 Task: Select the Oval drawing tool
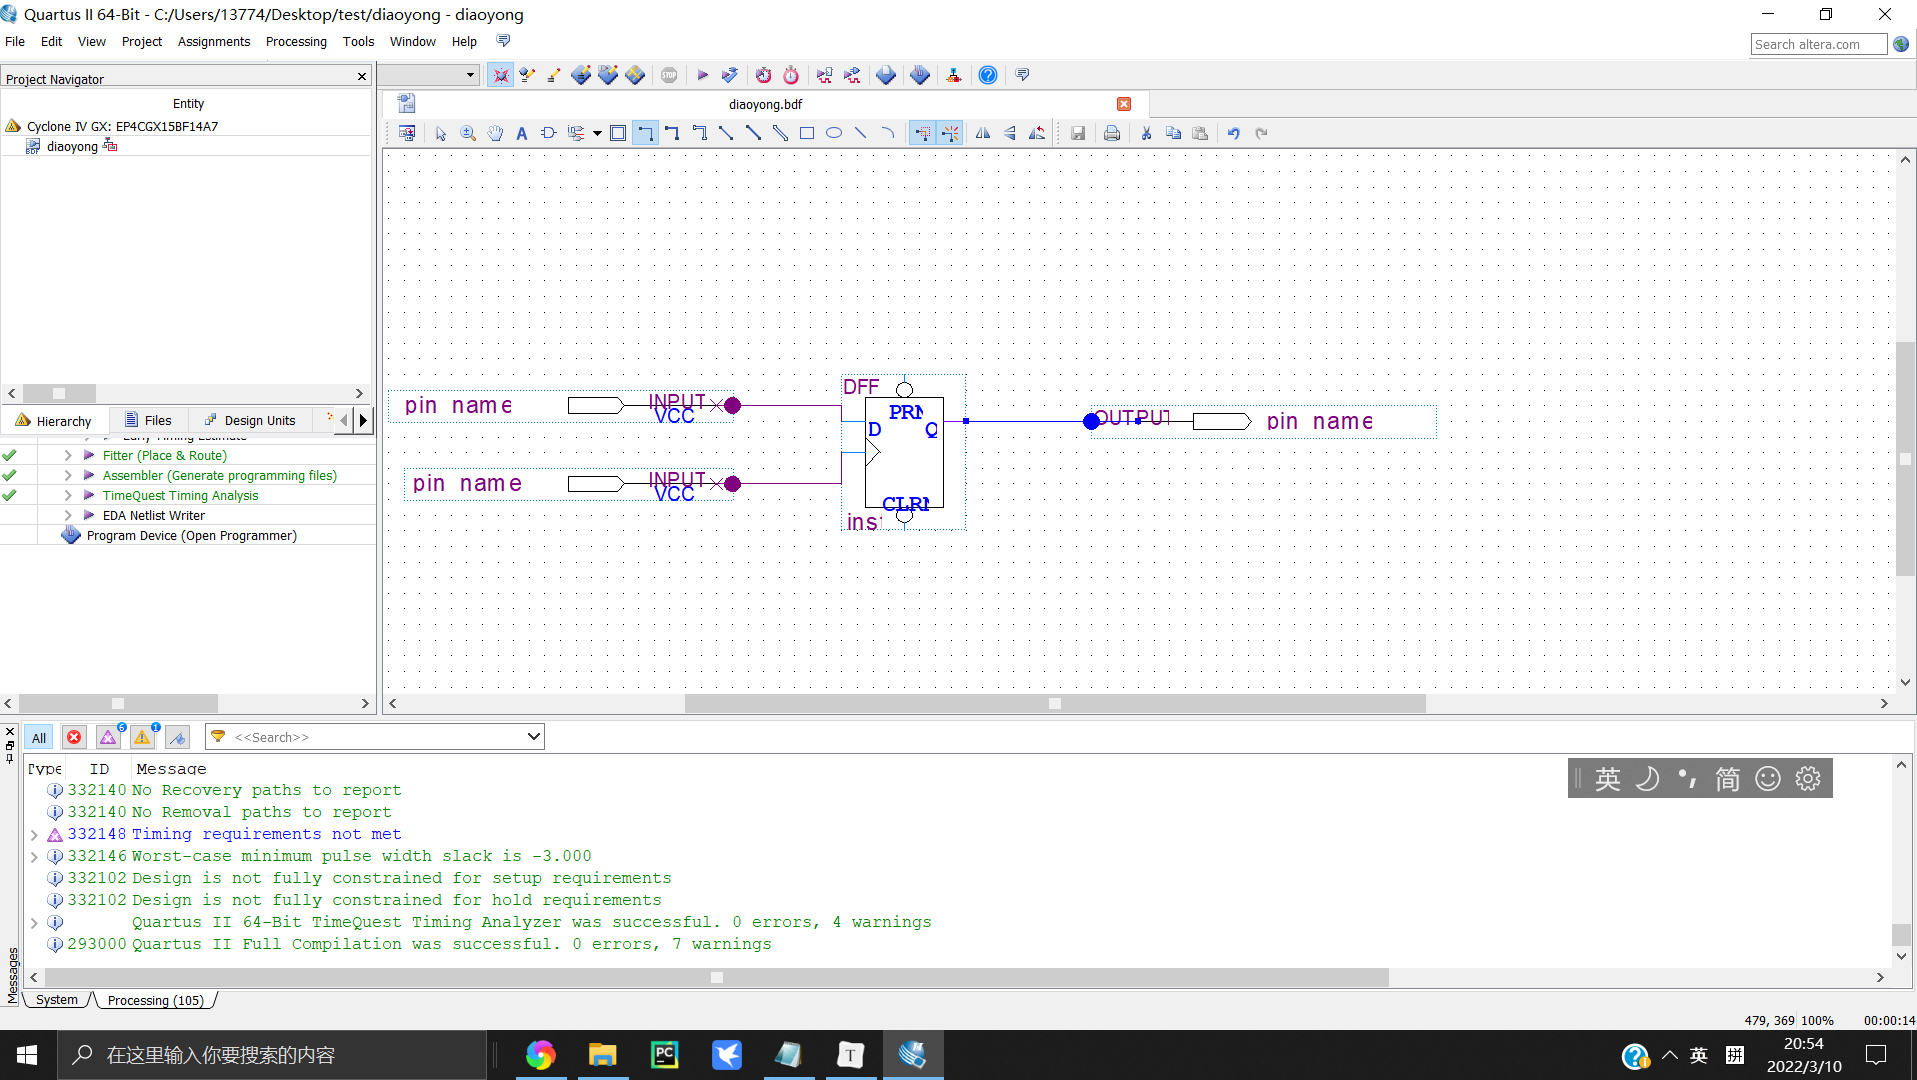coord(834,133)
